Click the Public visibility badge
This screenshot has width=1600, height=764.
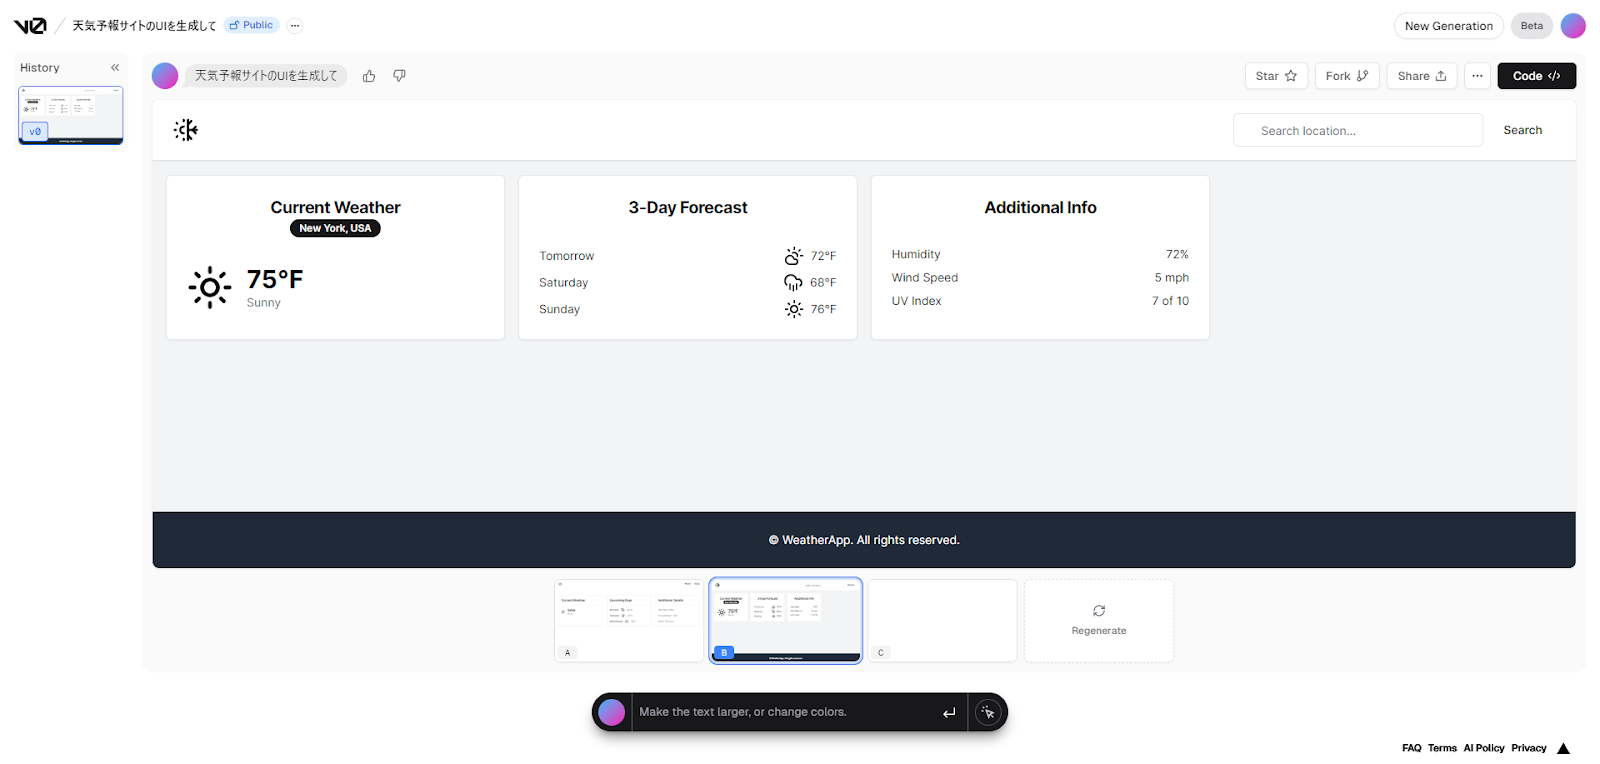(x=251, y=25)
